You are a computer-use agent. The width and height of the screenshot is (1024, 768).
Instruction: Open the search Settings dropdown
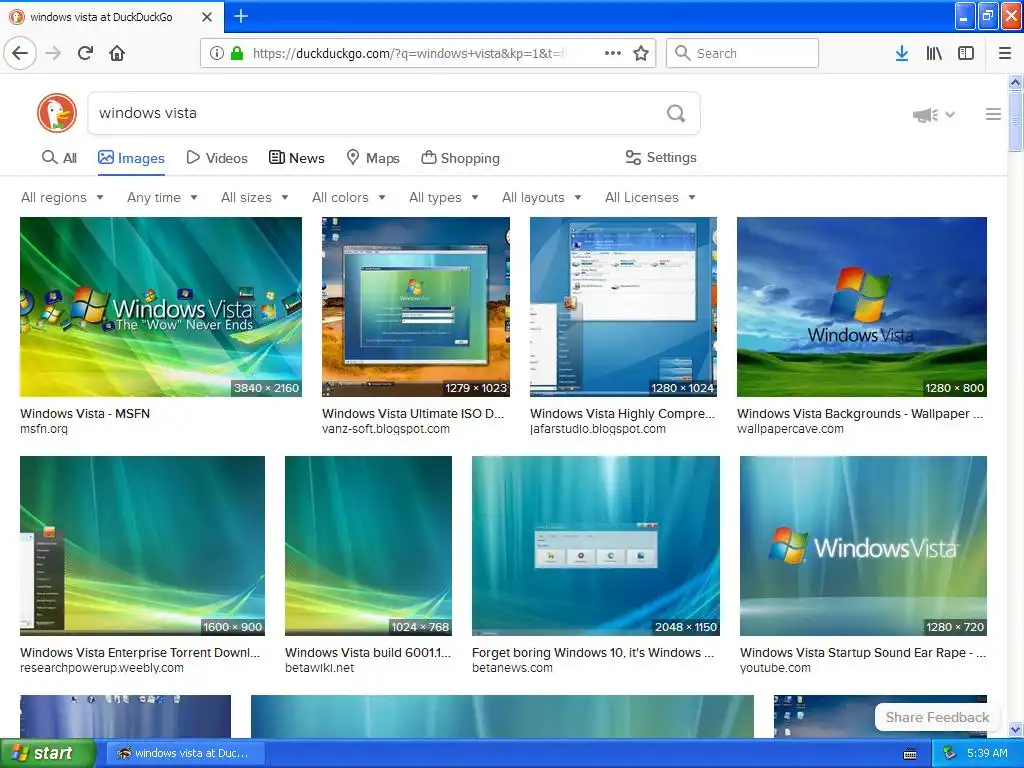point(661,157)
